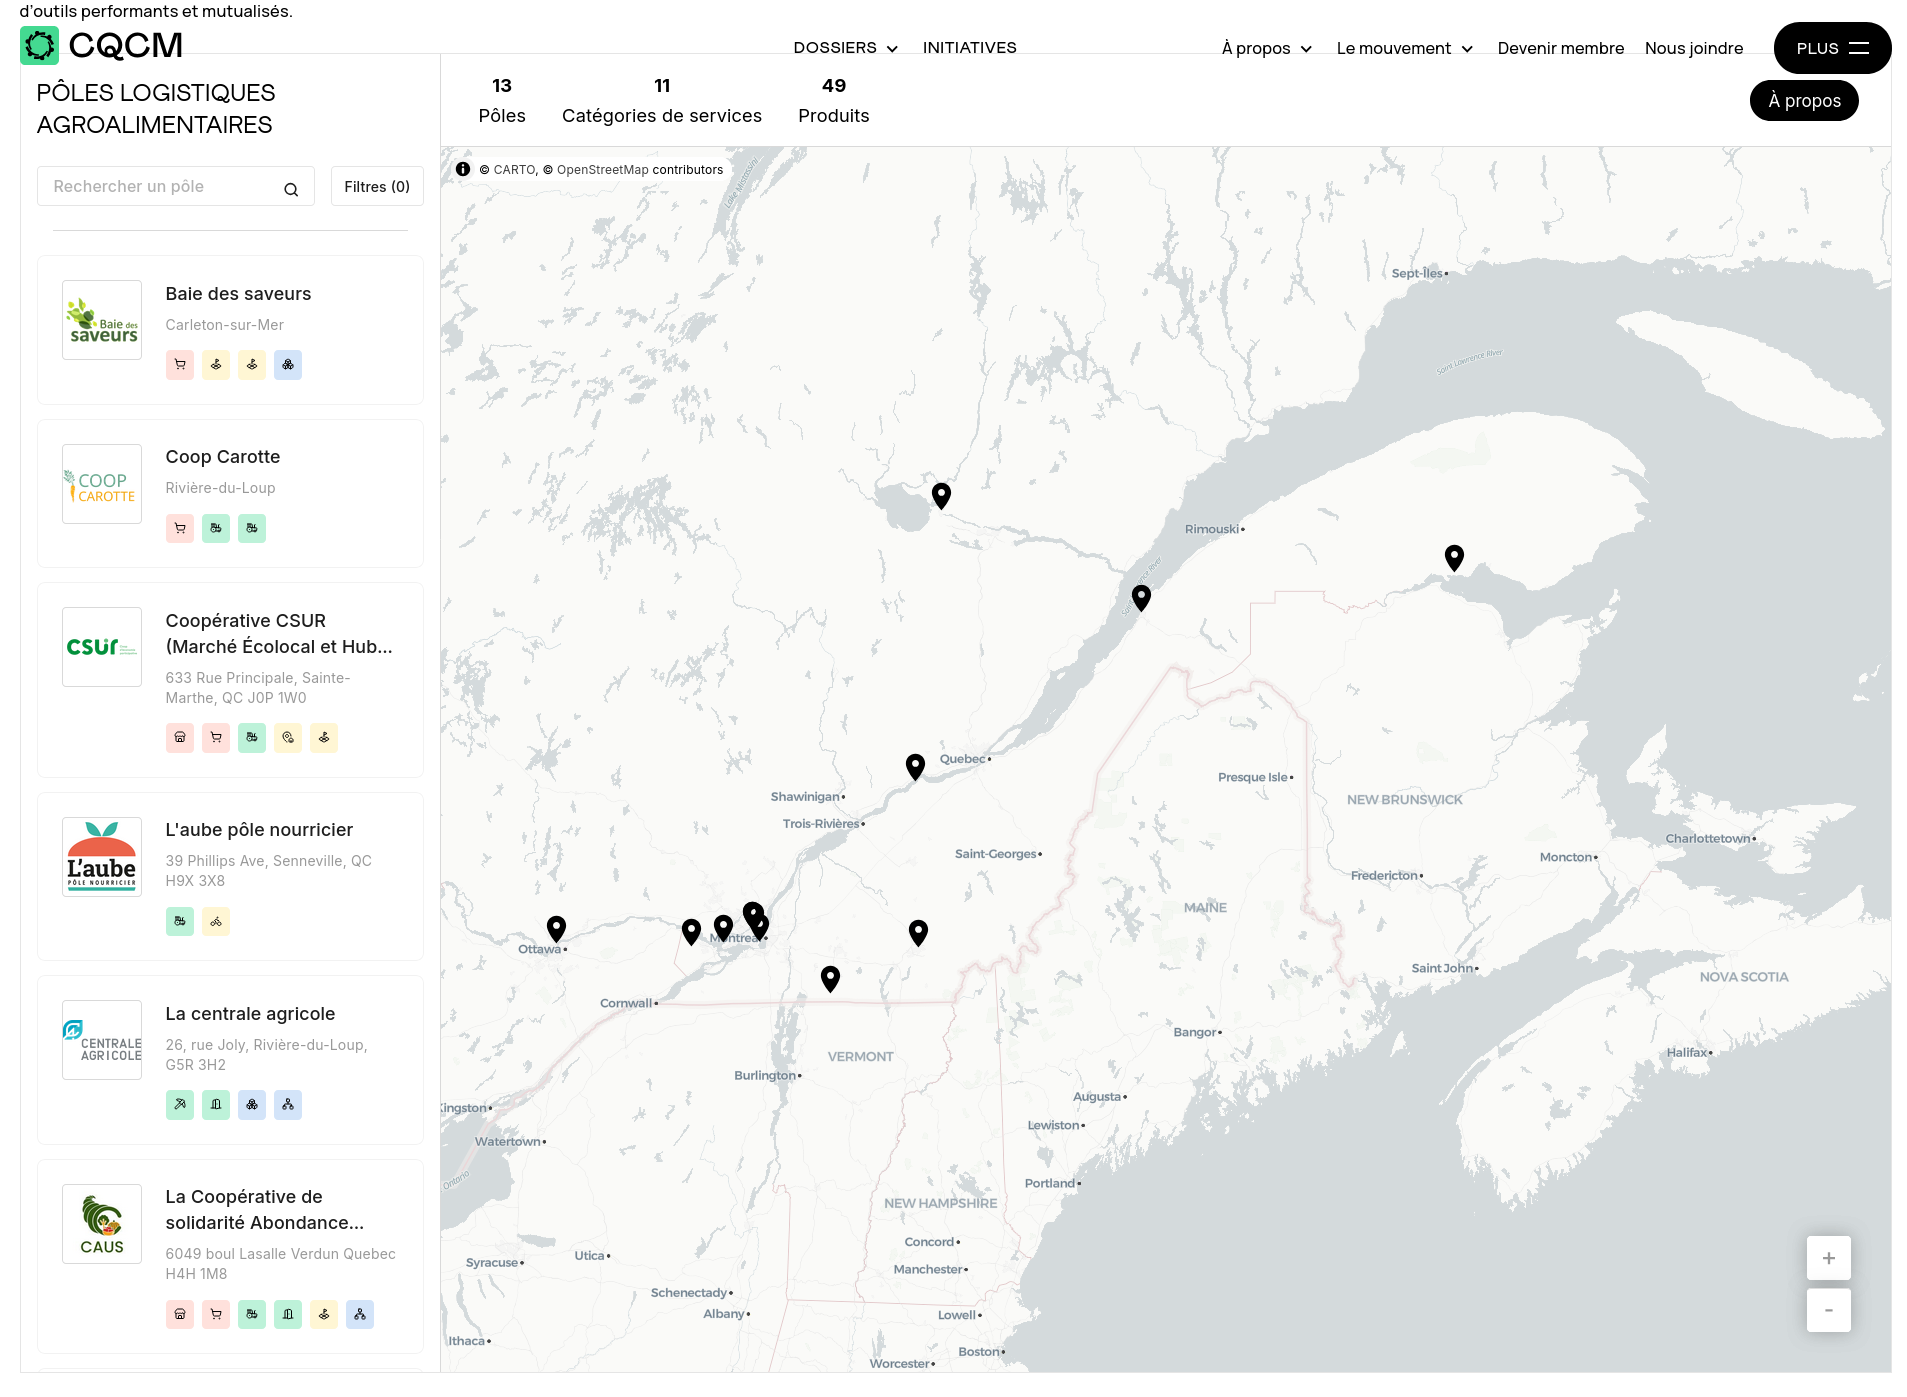Viewport: 1907px width, 1397px height.
Task: Click the network service icon on La Coopérative Abondance
Action: click(x=360, y=1315)
